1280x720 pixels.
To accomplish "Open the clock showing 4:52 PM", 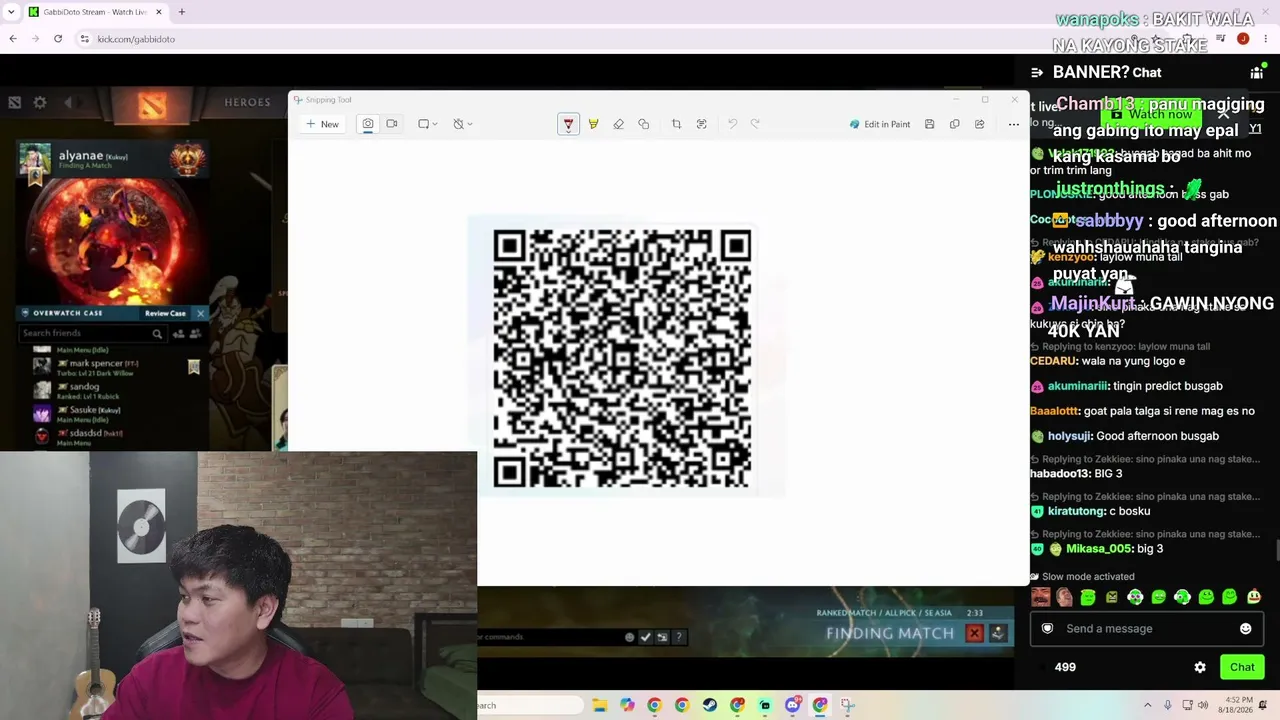I will tap(1237, 705).
